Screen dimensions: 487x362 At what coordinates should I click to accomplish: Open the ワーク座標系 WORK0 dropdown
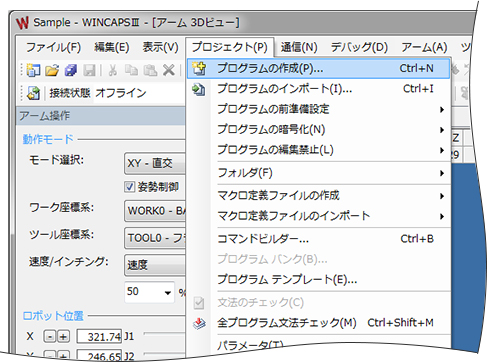pyautogui.click(x=155, y=211)
